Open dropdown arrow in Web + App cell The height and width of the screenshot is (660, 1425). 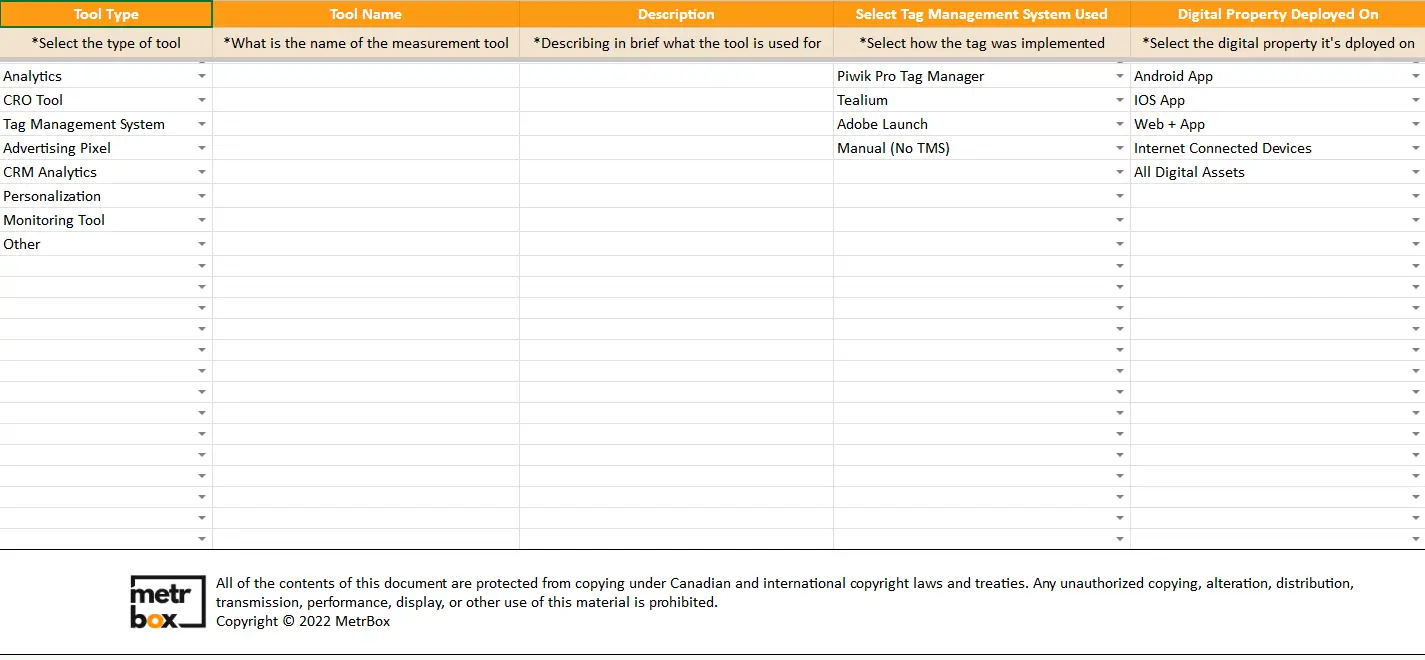click(x=1416, y=124)
